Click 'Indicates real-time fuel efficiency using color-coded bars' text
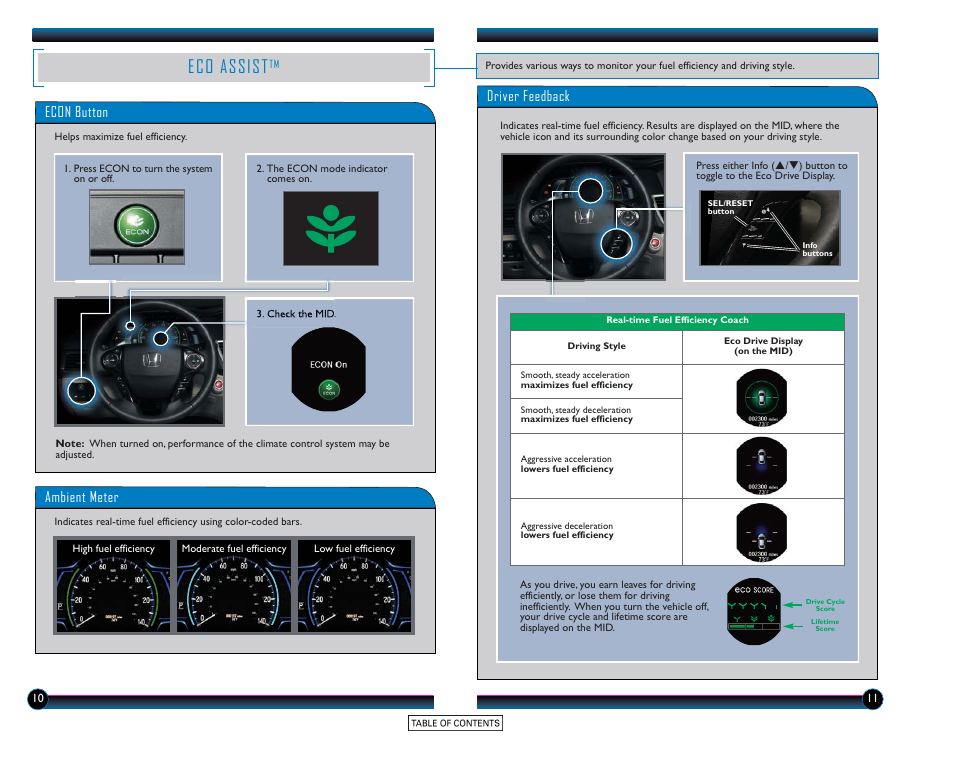The height and width of the screenshot is (781, 954). click(x=178, y=522)
